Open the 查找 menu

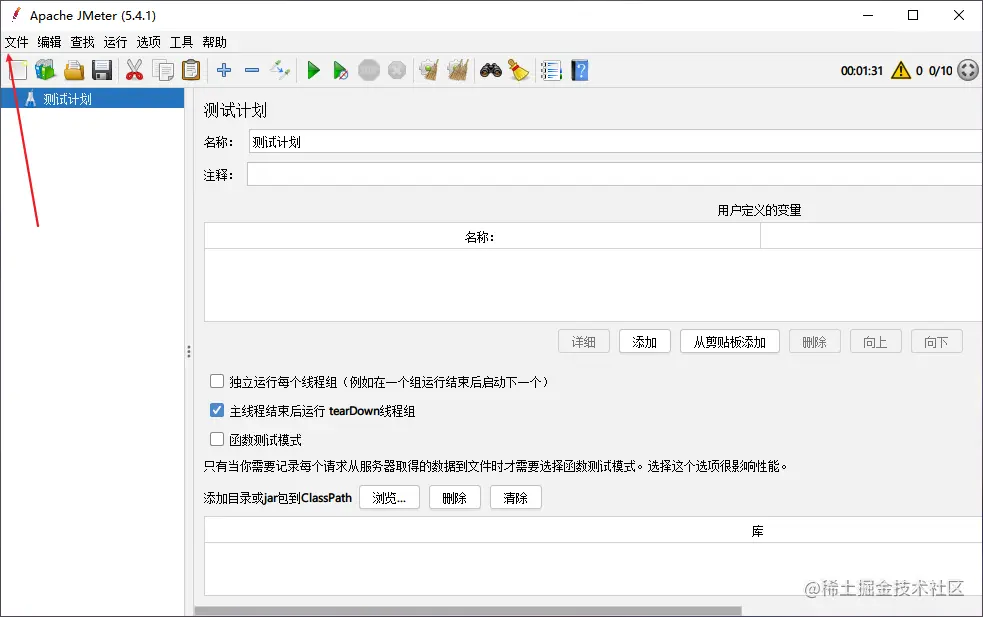(x=82, y=42)
